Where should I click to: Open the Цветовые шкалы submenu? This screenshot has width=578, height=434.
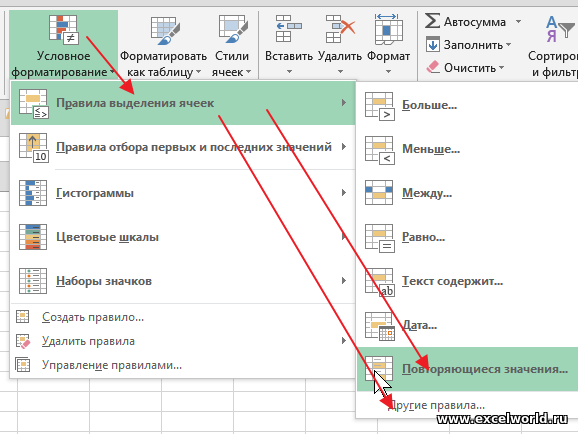point(183,237)
